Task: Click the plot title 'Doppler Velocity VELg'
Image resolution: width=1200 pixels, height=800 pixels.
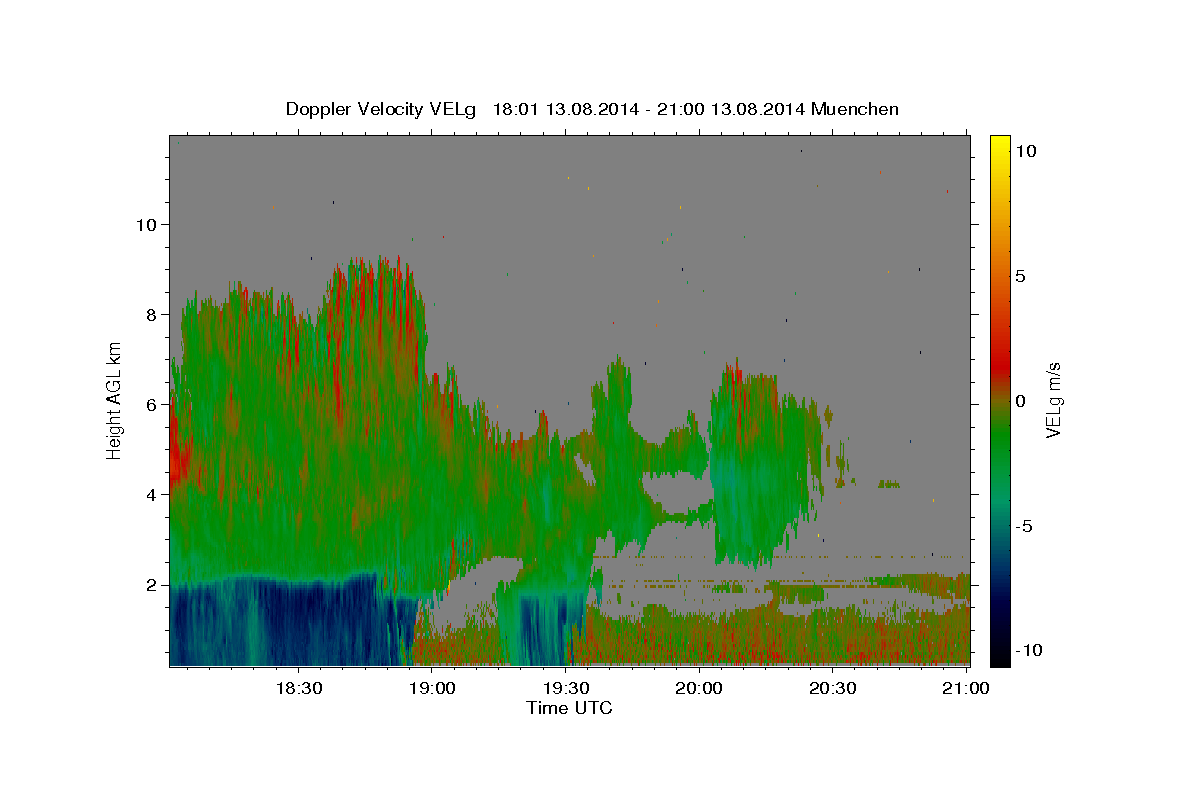Action: tap(383, 109)
